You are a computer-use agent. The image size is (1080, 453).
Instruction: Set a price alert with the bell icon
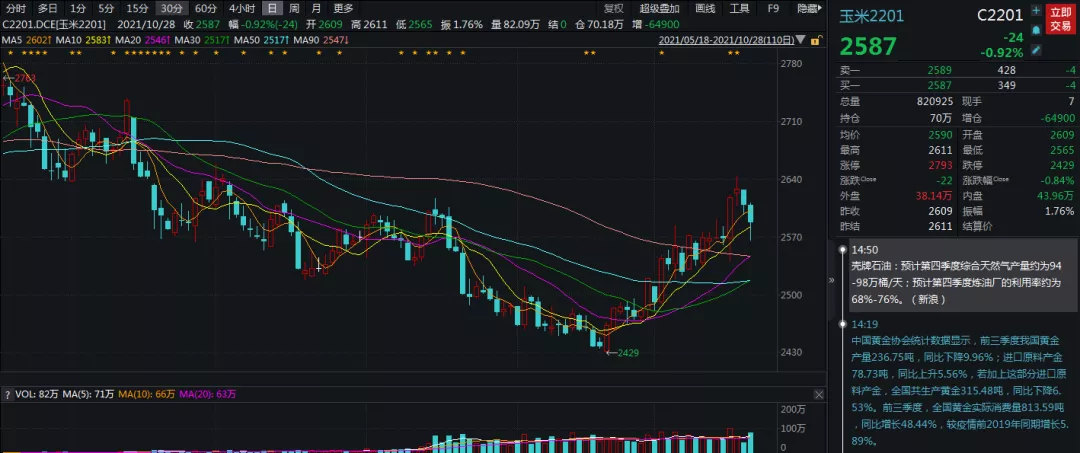(1036, 30)
